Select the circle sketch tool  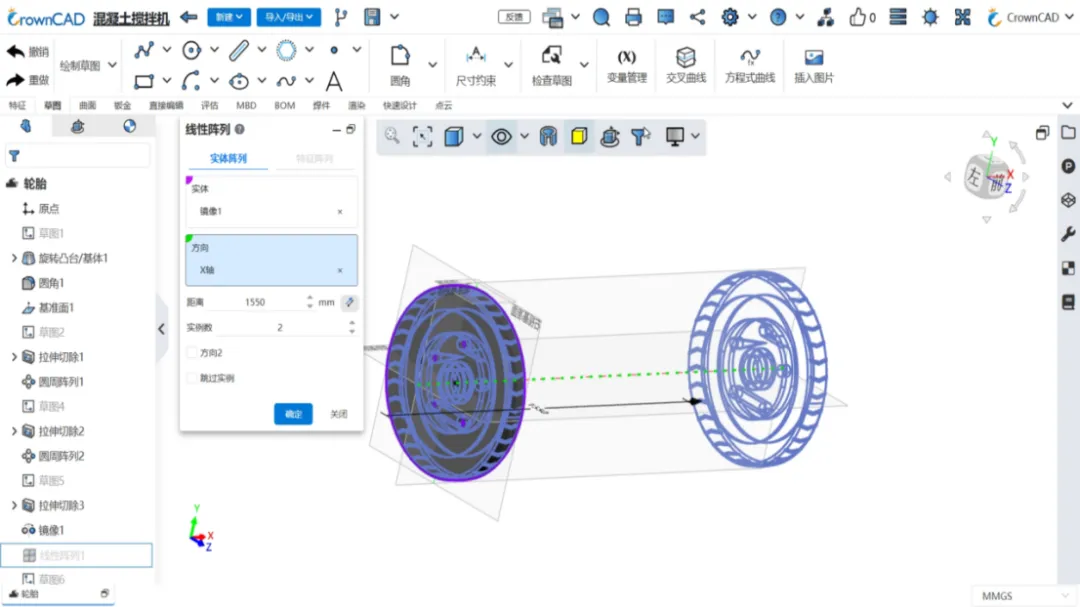click(191, 50)
